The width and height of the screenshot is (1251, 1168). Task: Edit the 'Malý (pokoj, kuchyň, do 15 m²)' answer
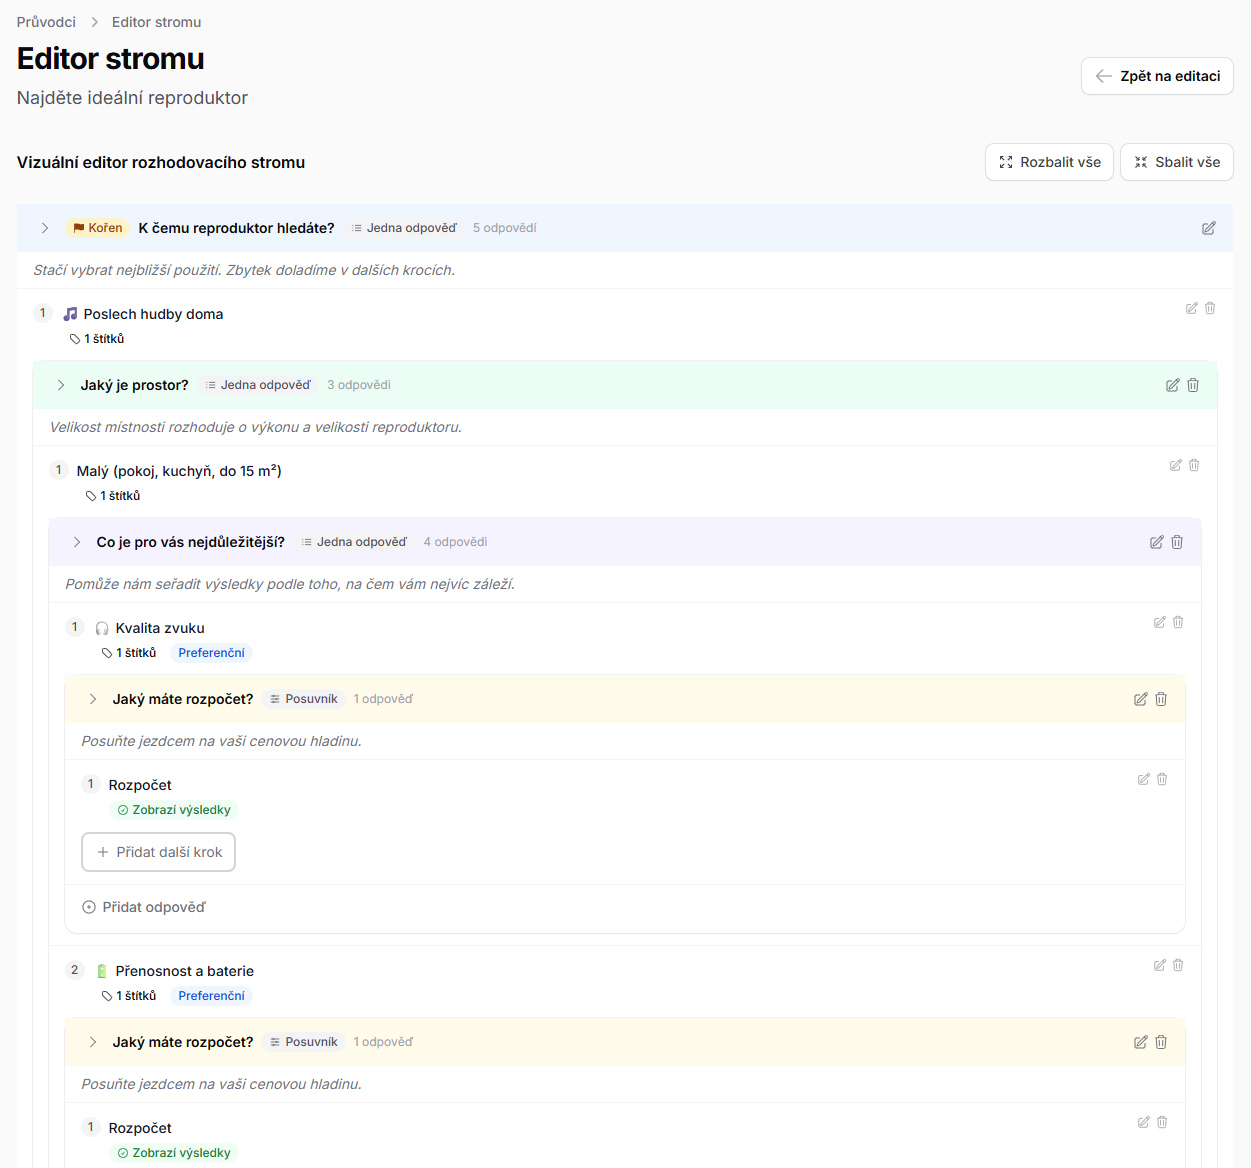(1176, 465)
